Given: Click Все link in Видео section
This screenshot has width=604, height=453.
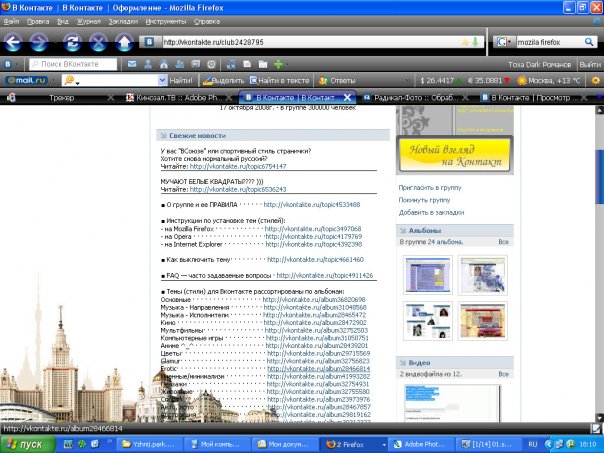Looking at the screenshot, I should pos(503,374).
